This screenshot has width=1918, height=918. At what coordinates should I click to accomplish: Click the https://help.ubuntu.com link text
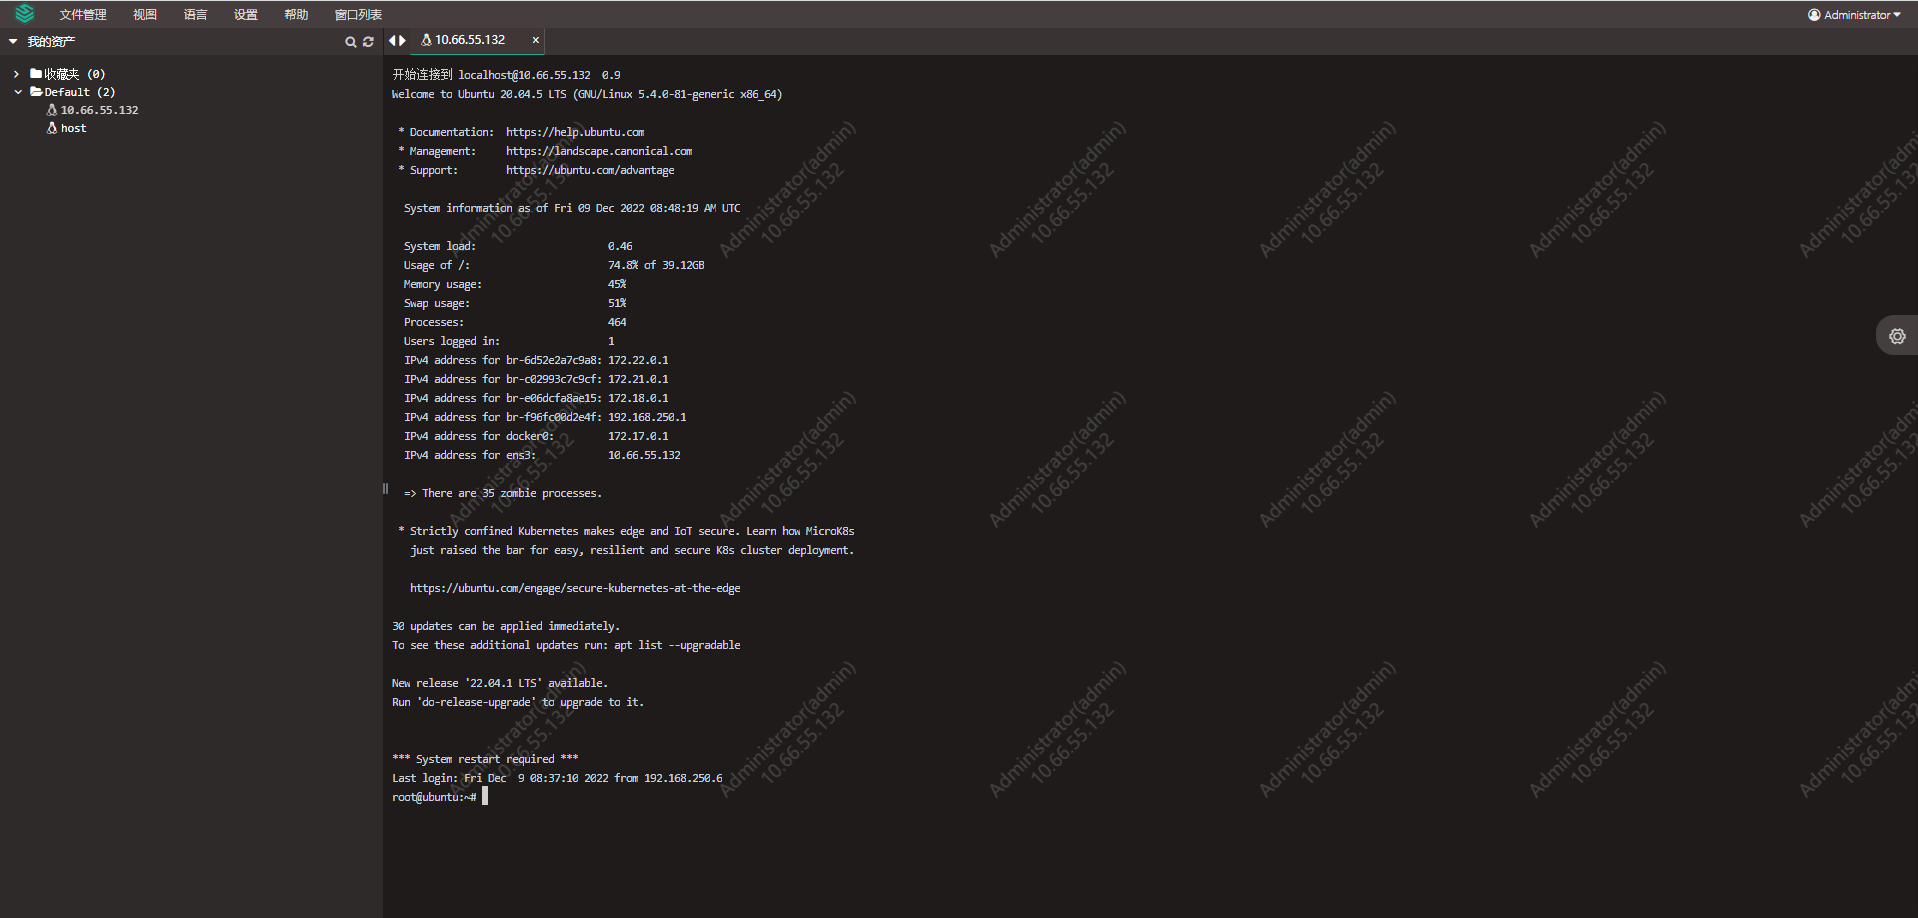click(575, 132)
